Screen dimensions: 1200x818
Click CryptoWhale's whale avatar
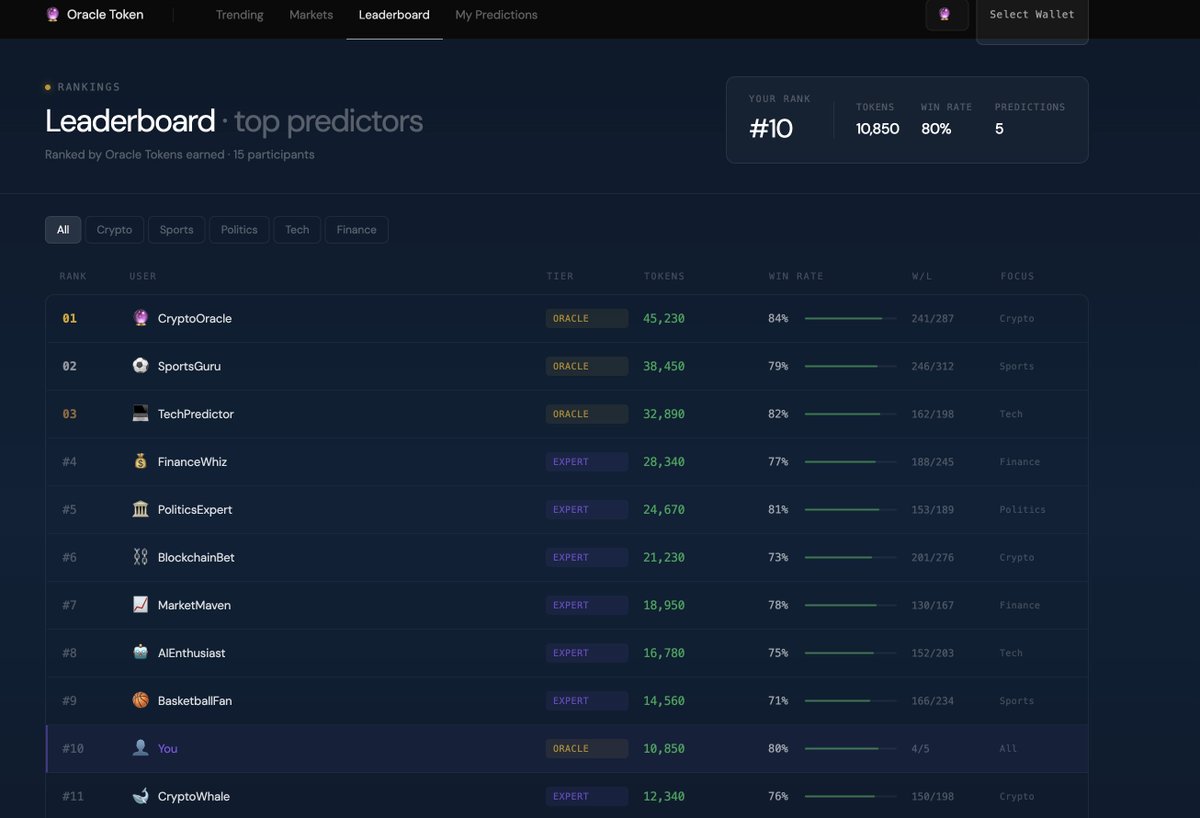140,796
